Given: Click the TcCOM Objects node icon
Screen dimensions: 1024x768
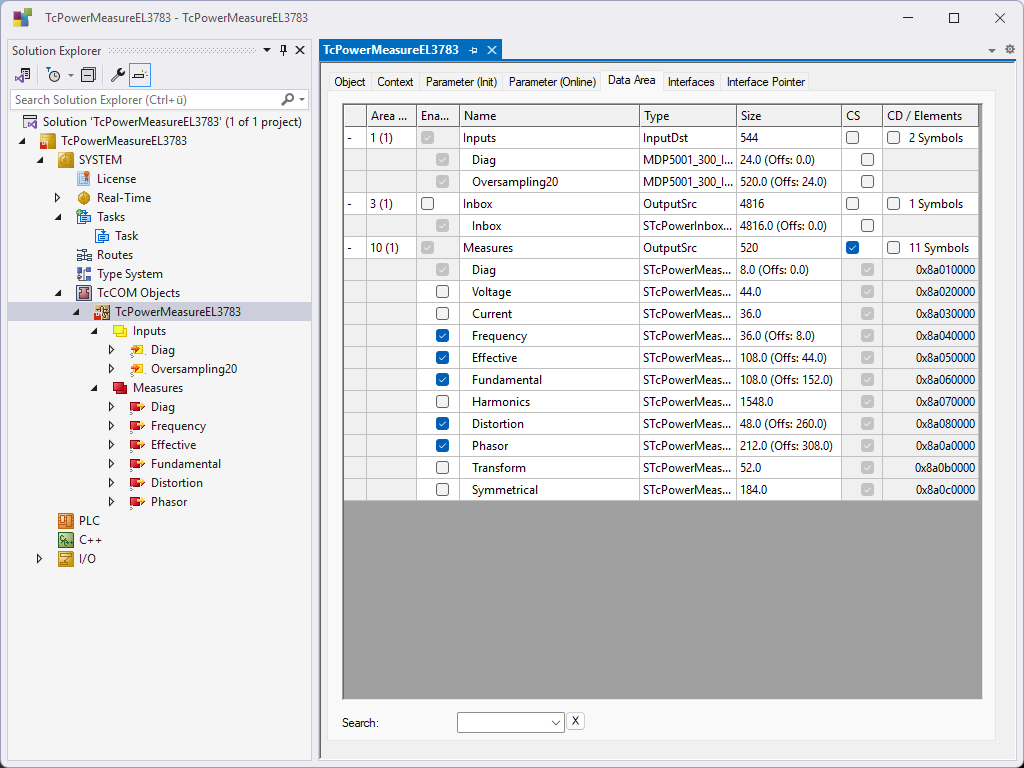Looking at the screenshot, I should tap(84, 293).
